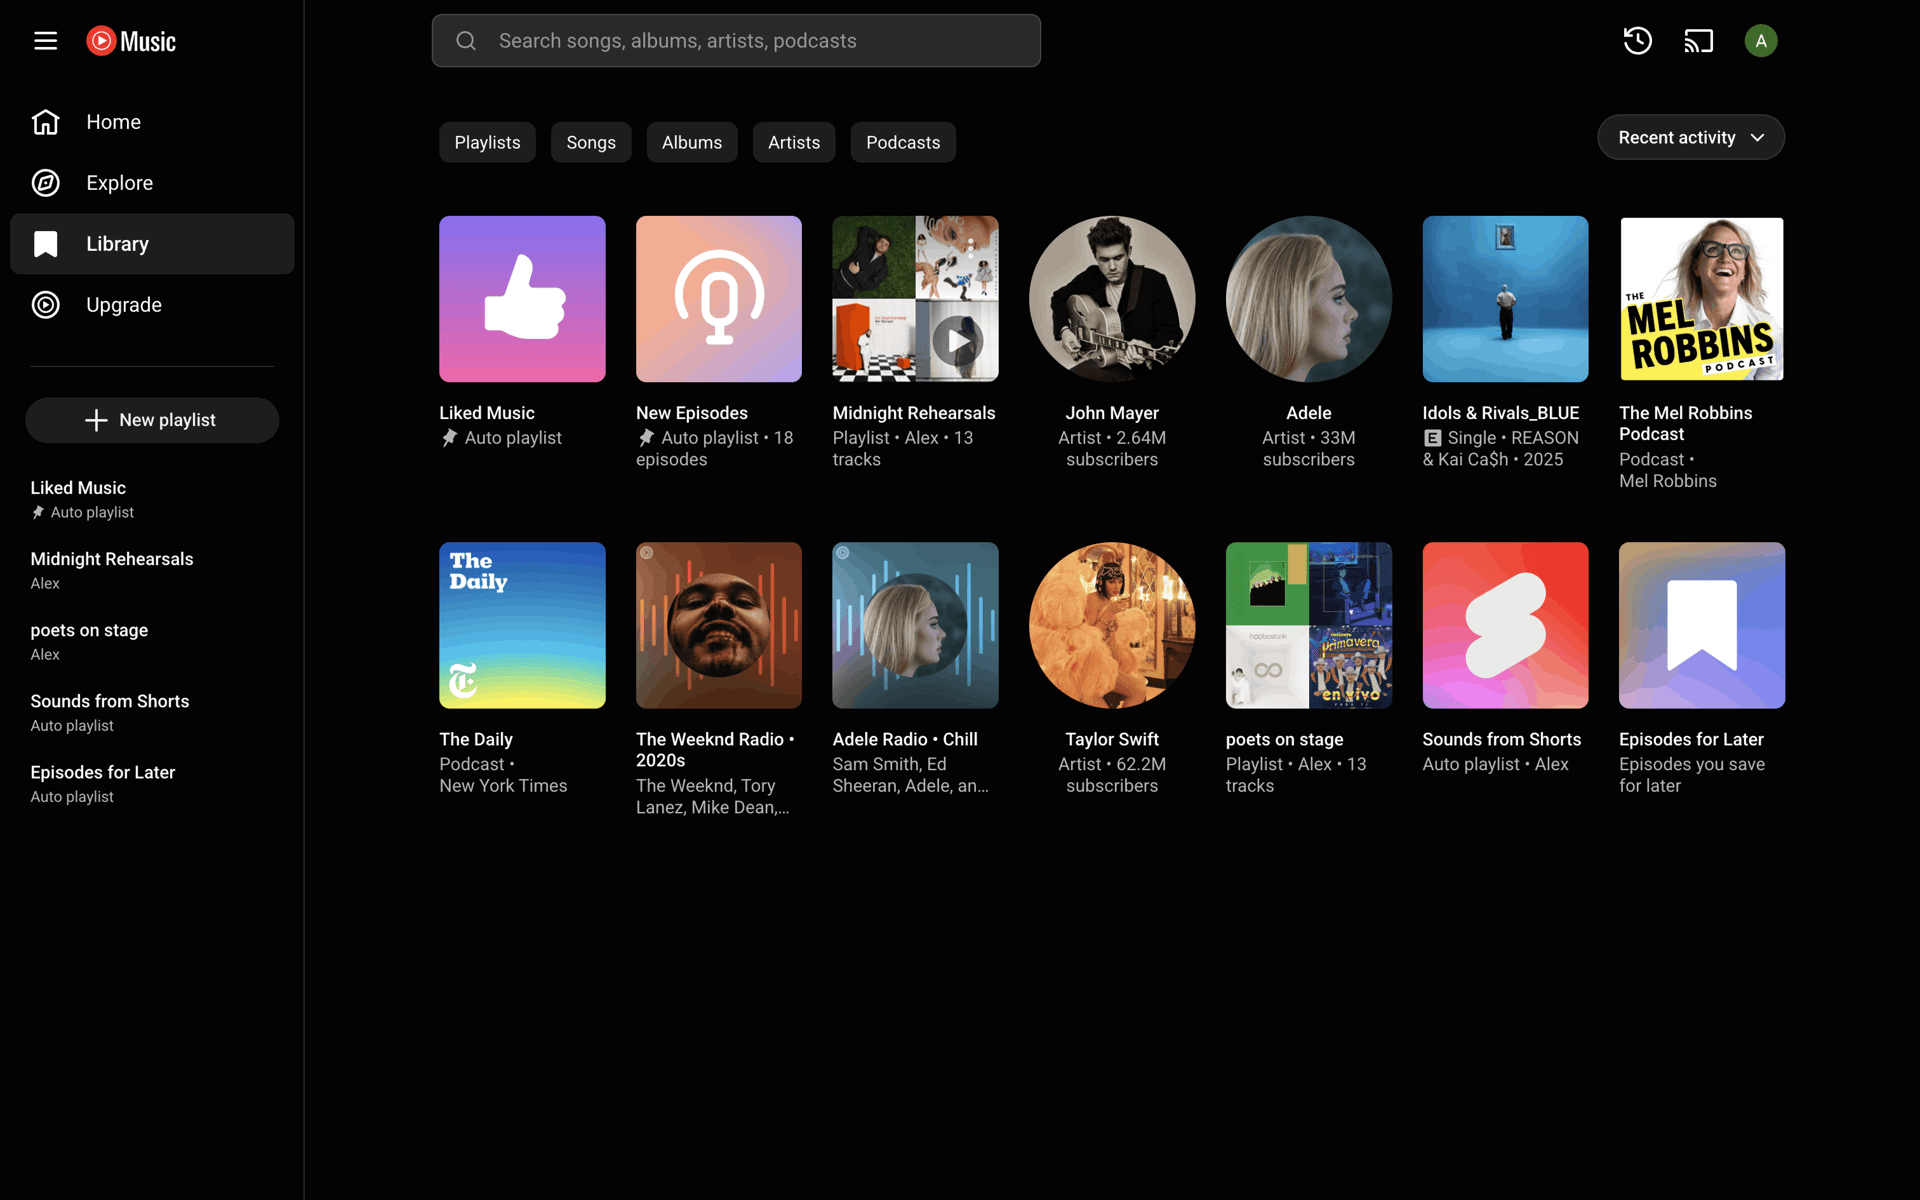Open John Mayer artist thumbnail
1920x1200 pixels.
1112,299
